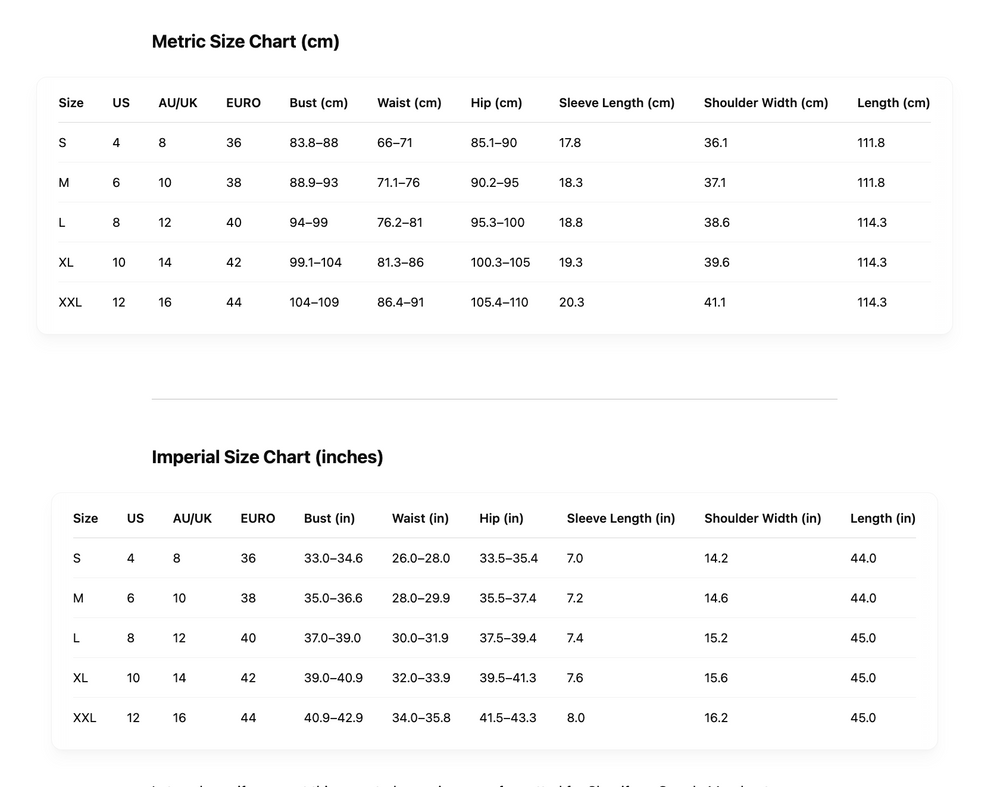Select the 71.1–76 waist cell
Viewport: 1000px width, 787px height.
tap(398, 183)
